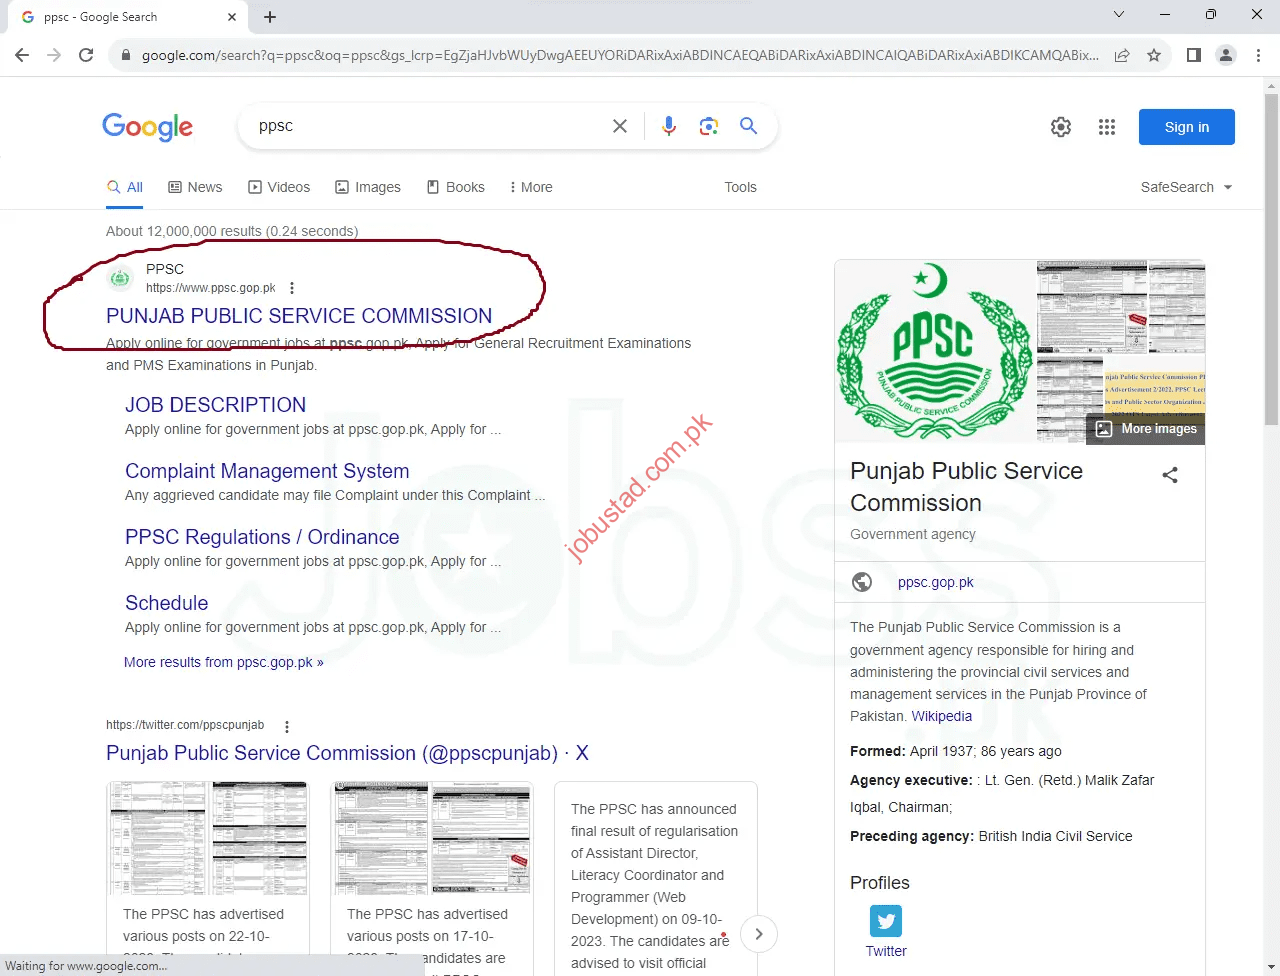Open the SafeSearch dropdown

pyautogui.click(x=1187, y=187)
